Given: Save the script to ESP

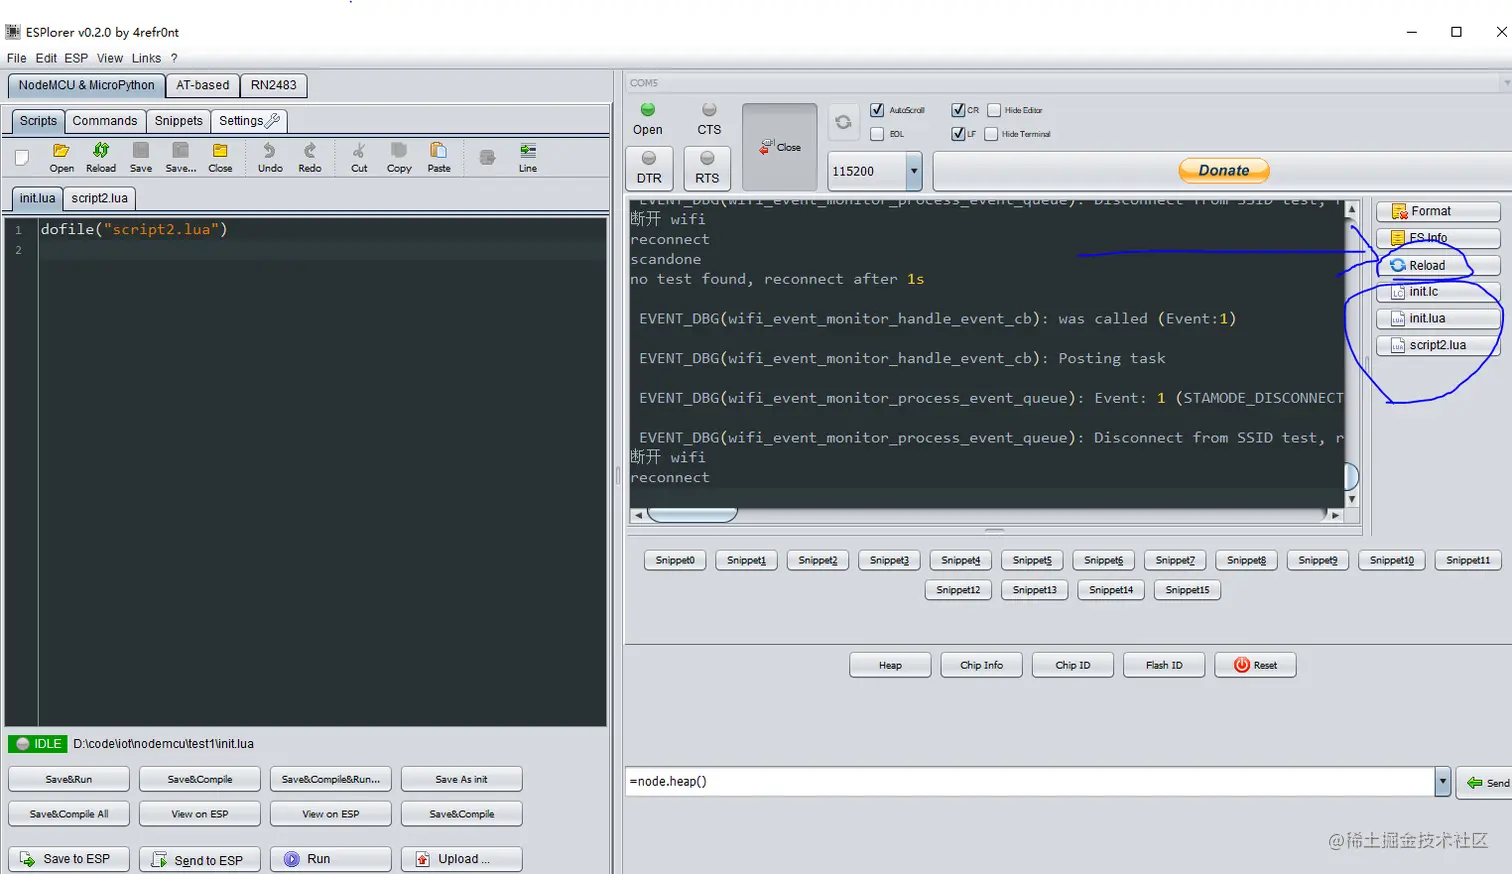Looking at the screenshot, I should click(x=69, y=859).
